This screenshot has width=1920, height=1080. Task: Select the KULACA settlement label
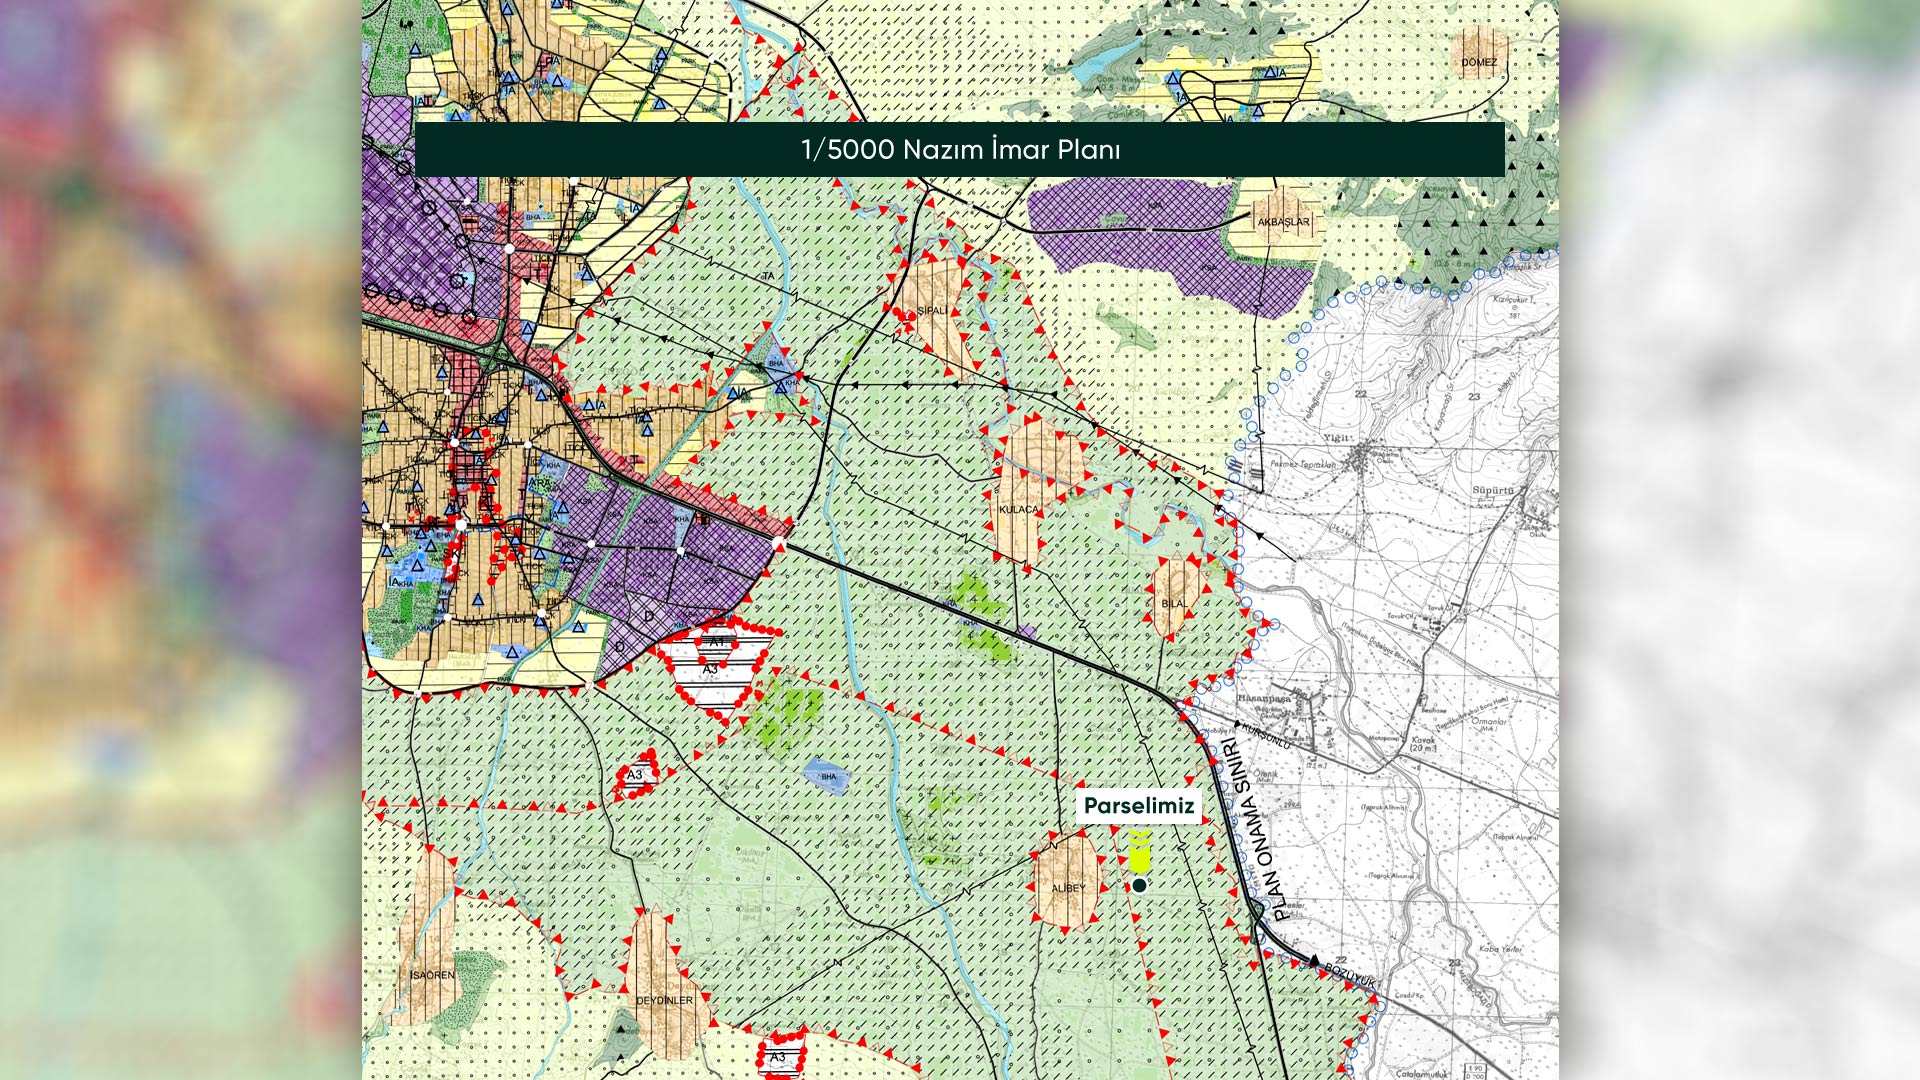click(1018, 510)
